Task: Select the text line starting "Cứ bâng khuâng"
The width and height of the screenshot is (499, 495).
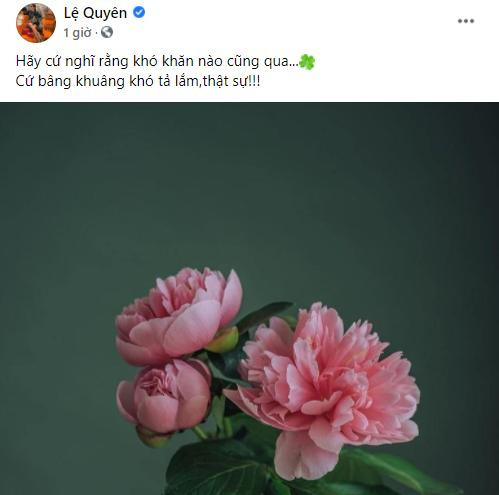Action: click(138, 82)
